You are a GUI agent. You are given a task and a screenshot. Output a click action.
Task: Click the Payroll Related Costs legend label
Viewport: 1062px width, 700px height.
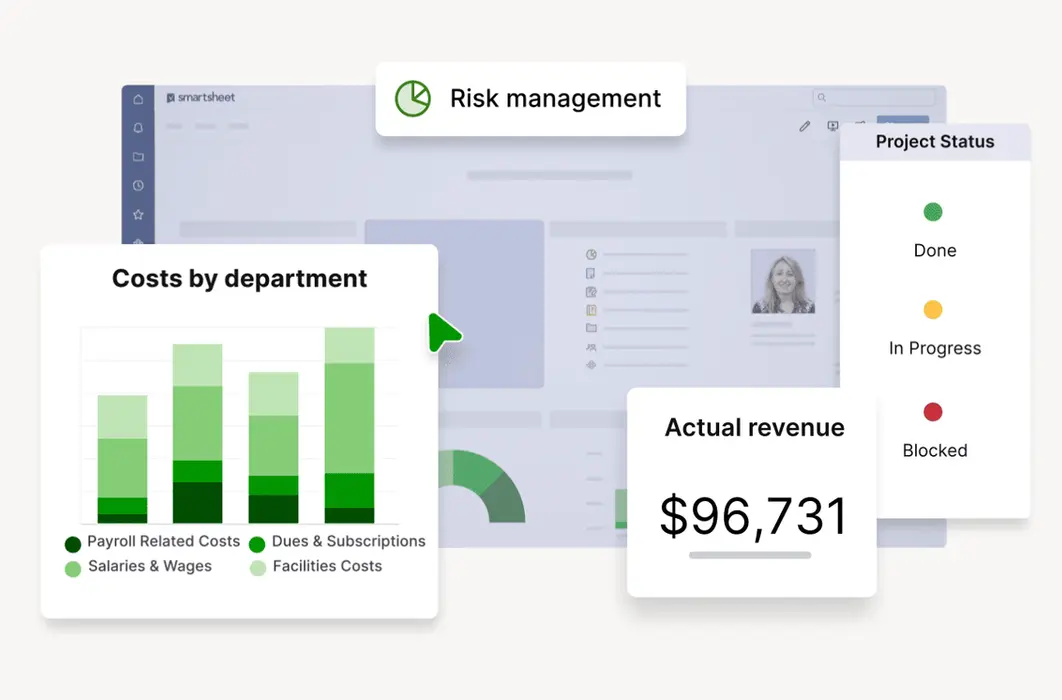[163, 541]
